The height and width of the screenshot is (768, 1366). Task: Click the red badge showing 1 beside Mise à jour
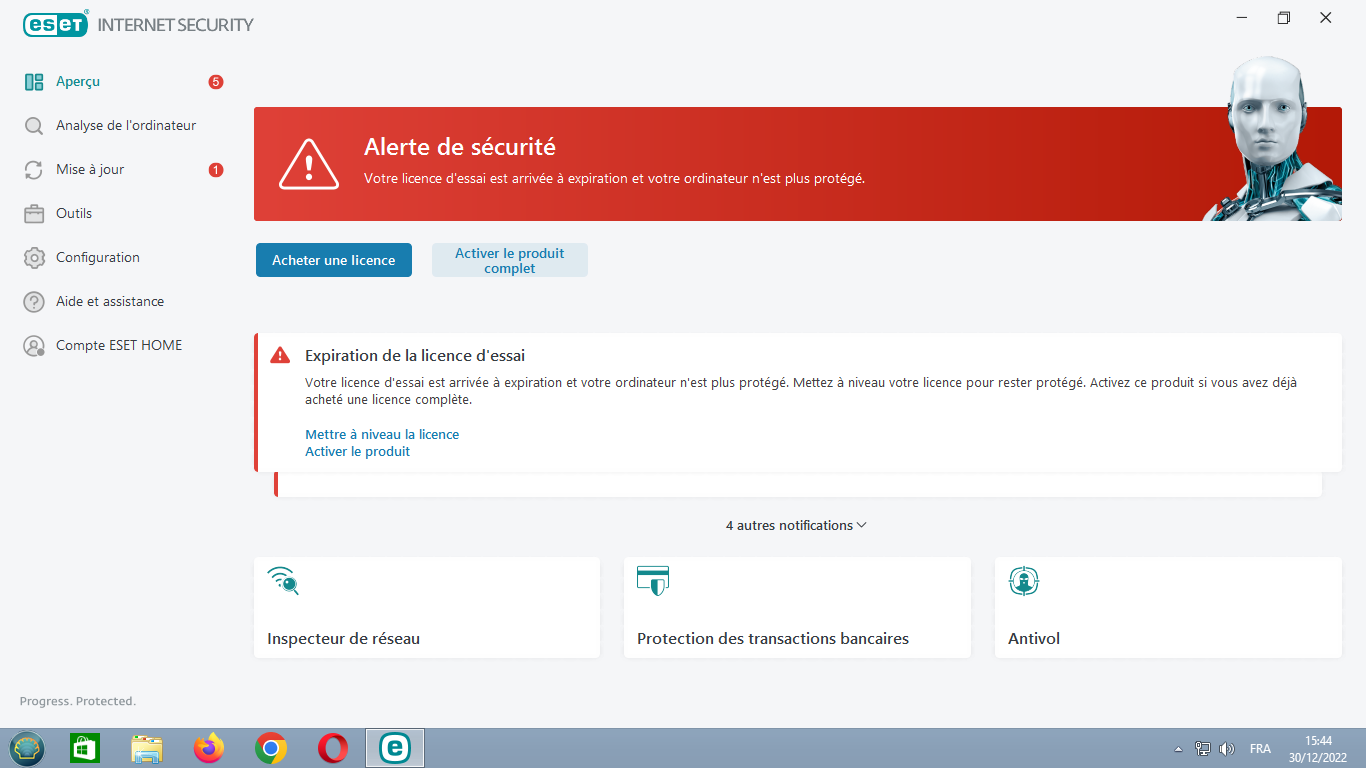tap(216, 170)
